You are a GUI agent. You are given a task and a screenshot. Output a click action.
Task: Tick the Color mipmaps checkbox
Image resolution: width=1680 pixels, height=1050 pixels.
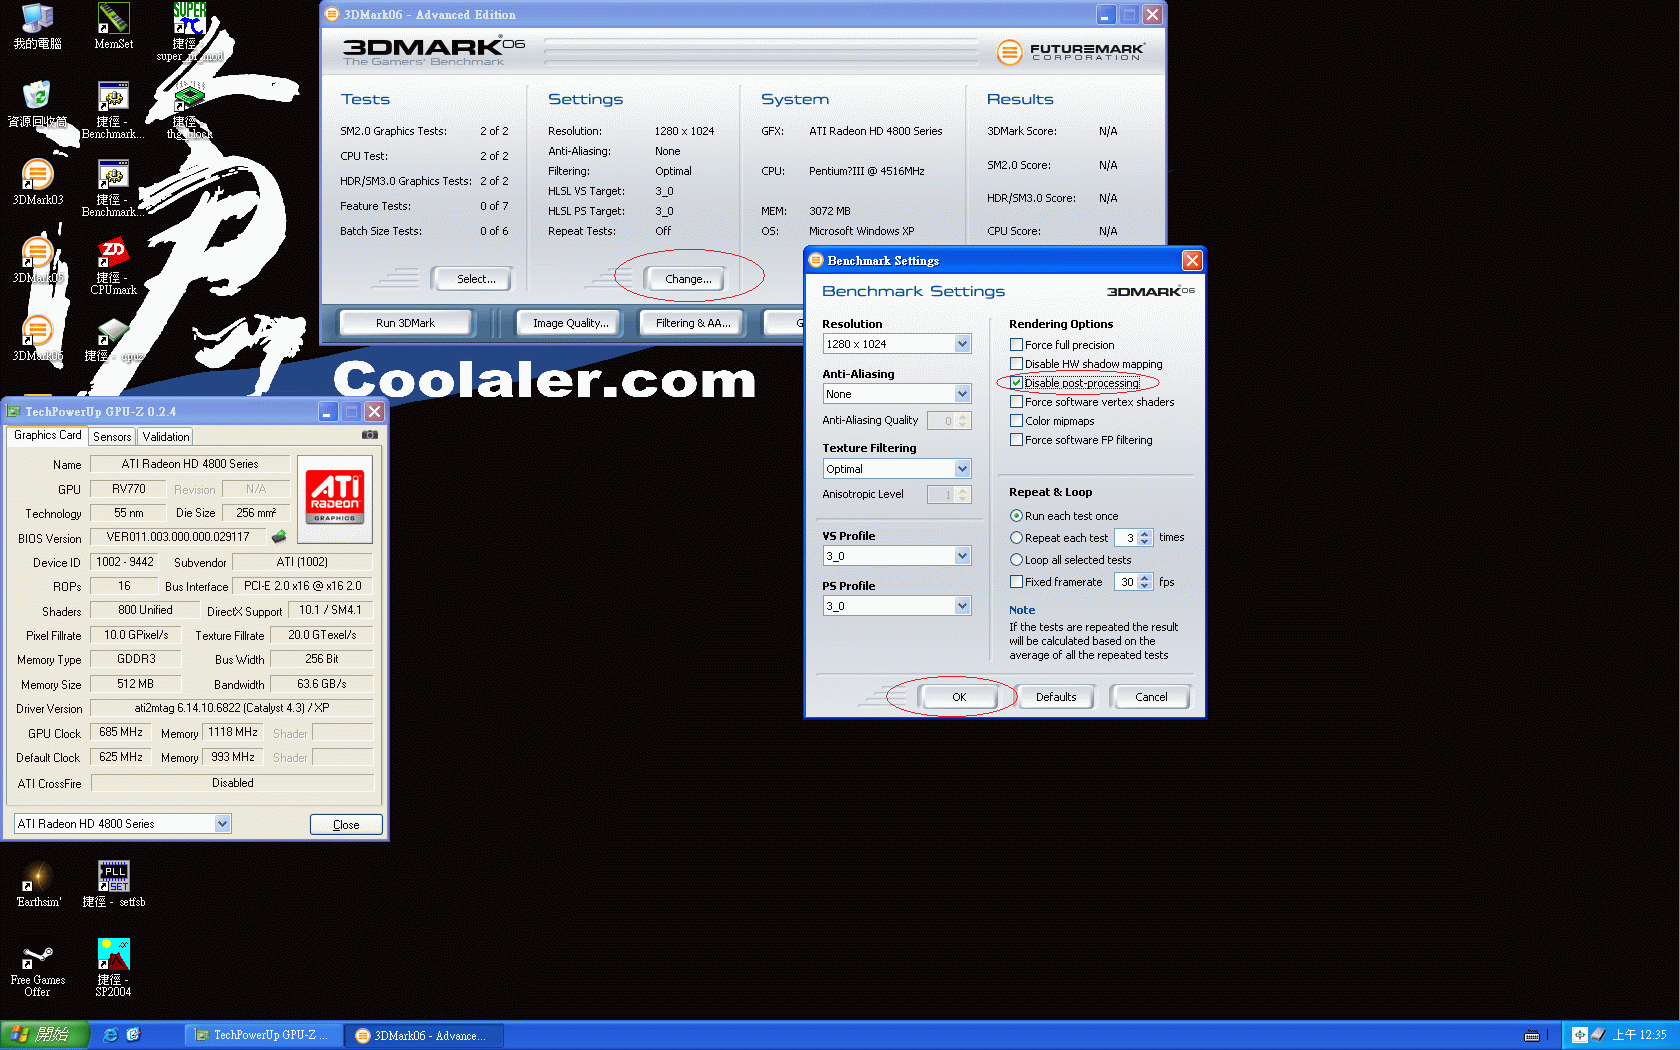[x=1016, y=421]
